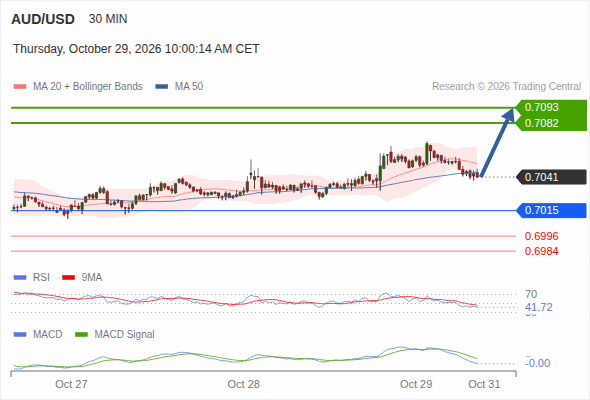Screen dimensions: 590x400
Task: Click the MA 20 + Bollinger Bands pink swatch
Action: [20, 87]
